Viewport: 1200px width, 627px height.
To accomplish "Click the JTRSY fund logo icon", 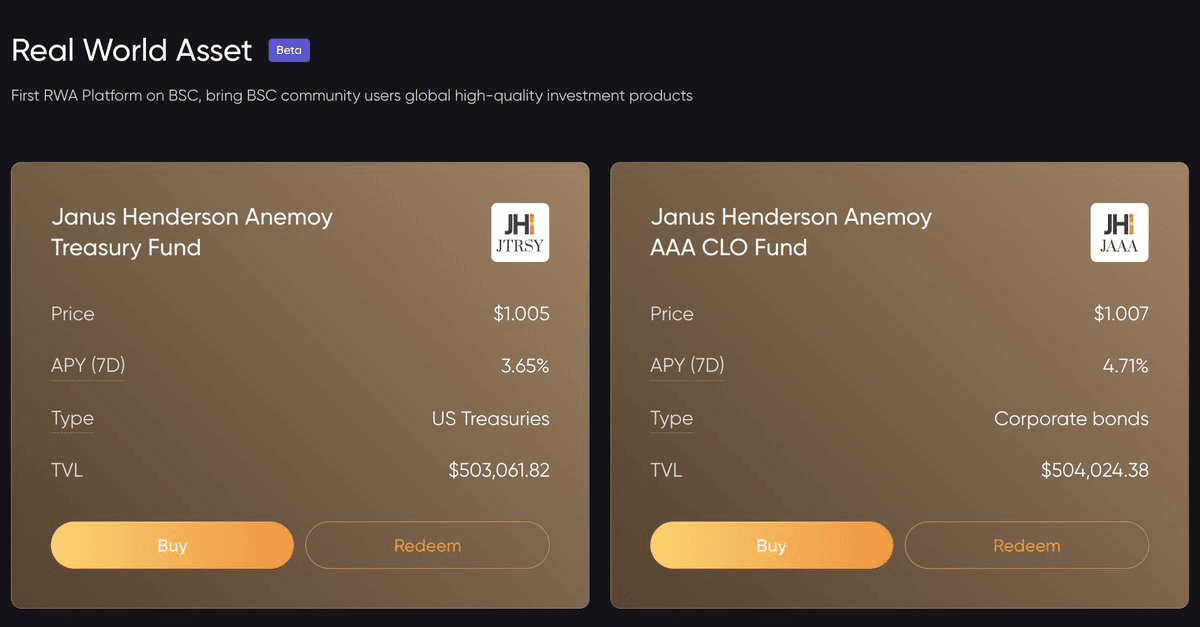I will (520, 233).
